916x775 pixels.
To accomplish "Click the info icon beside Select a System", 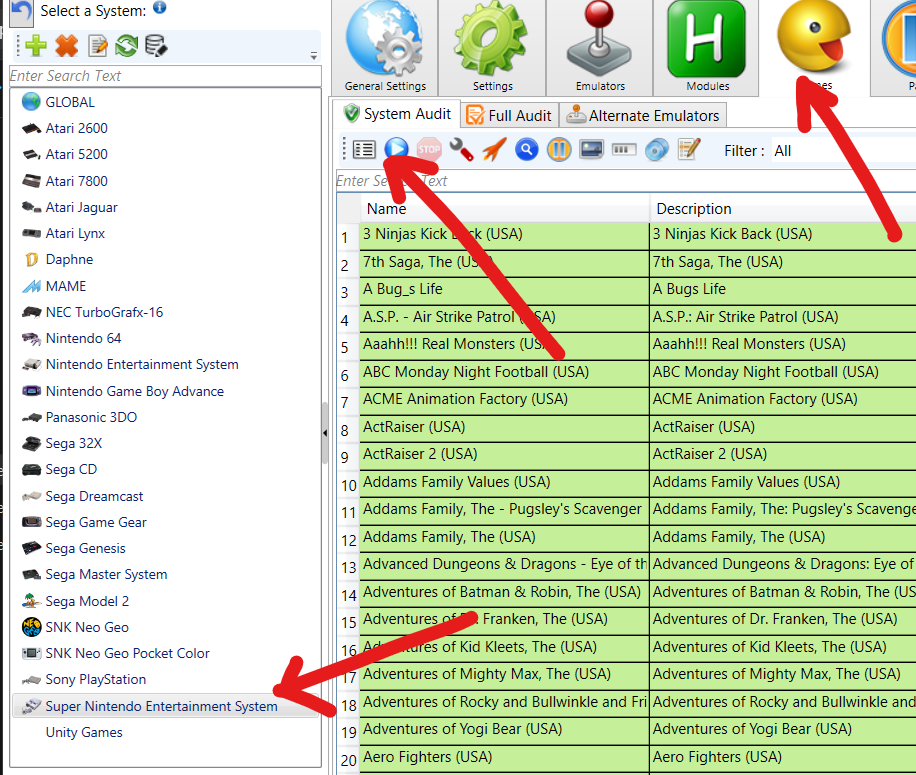I will point(159,8).
